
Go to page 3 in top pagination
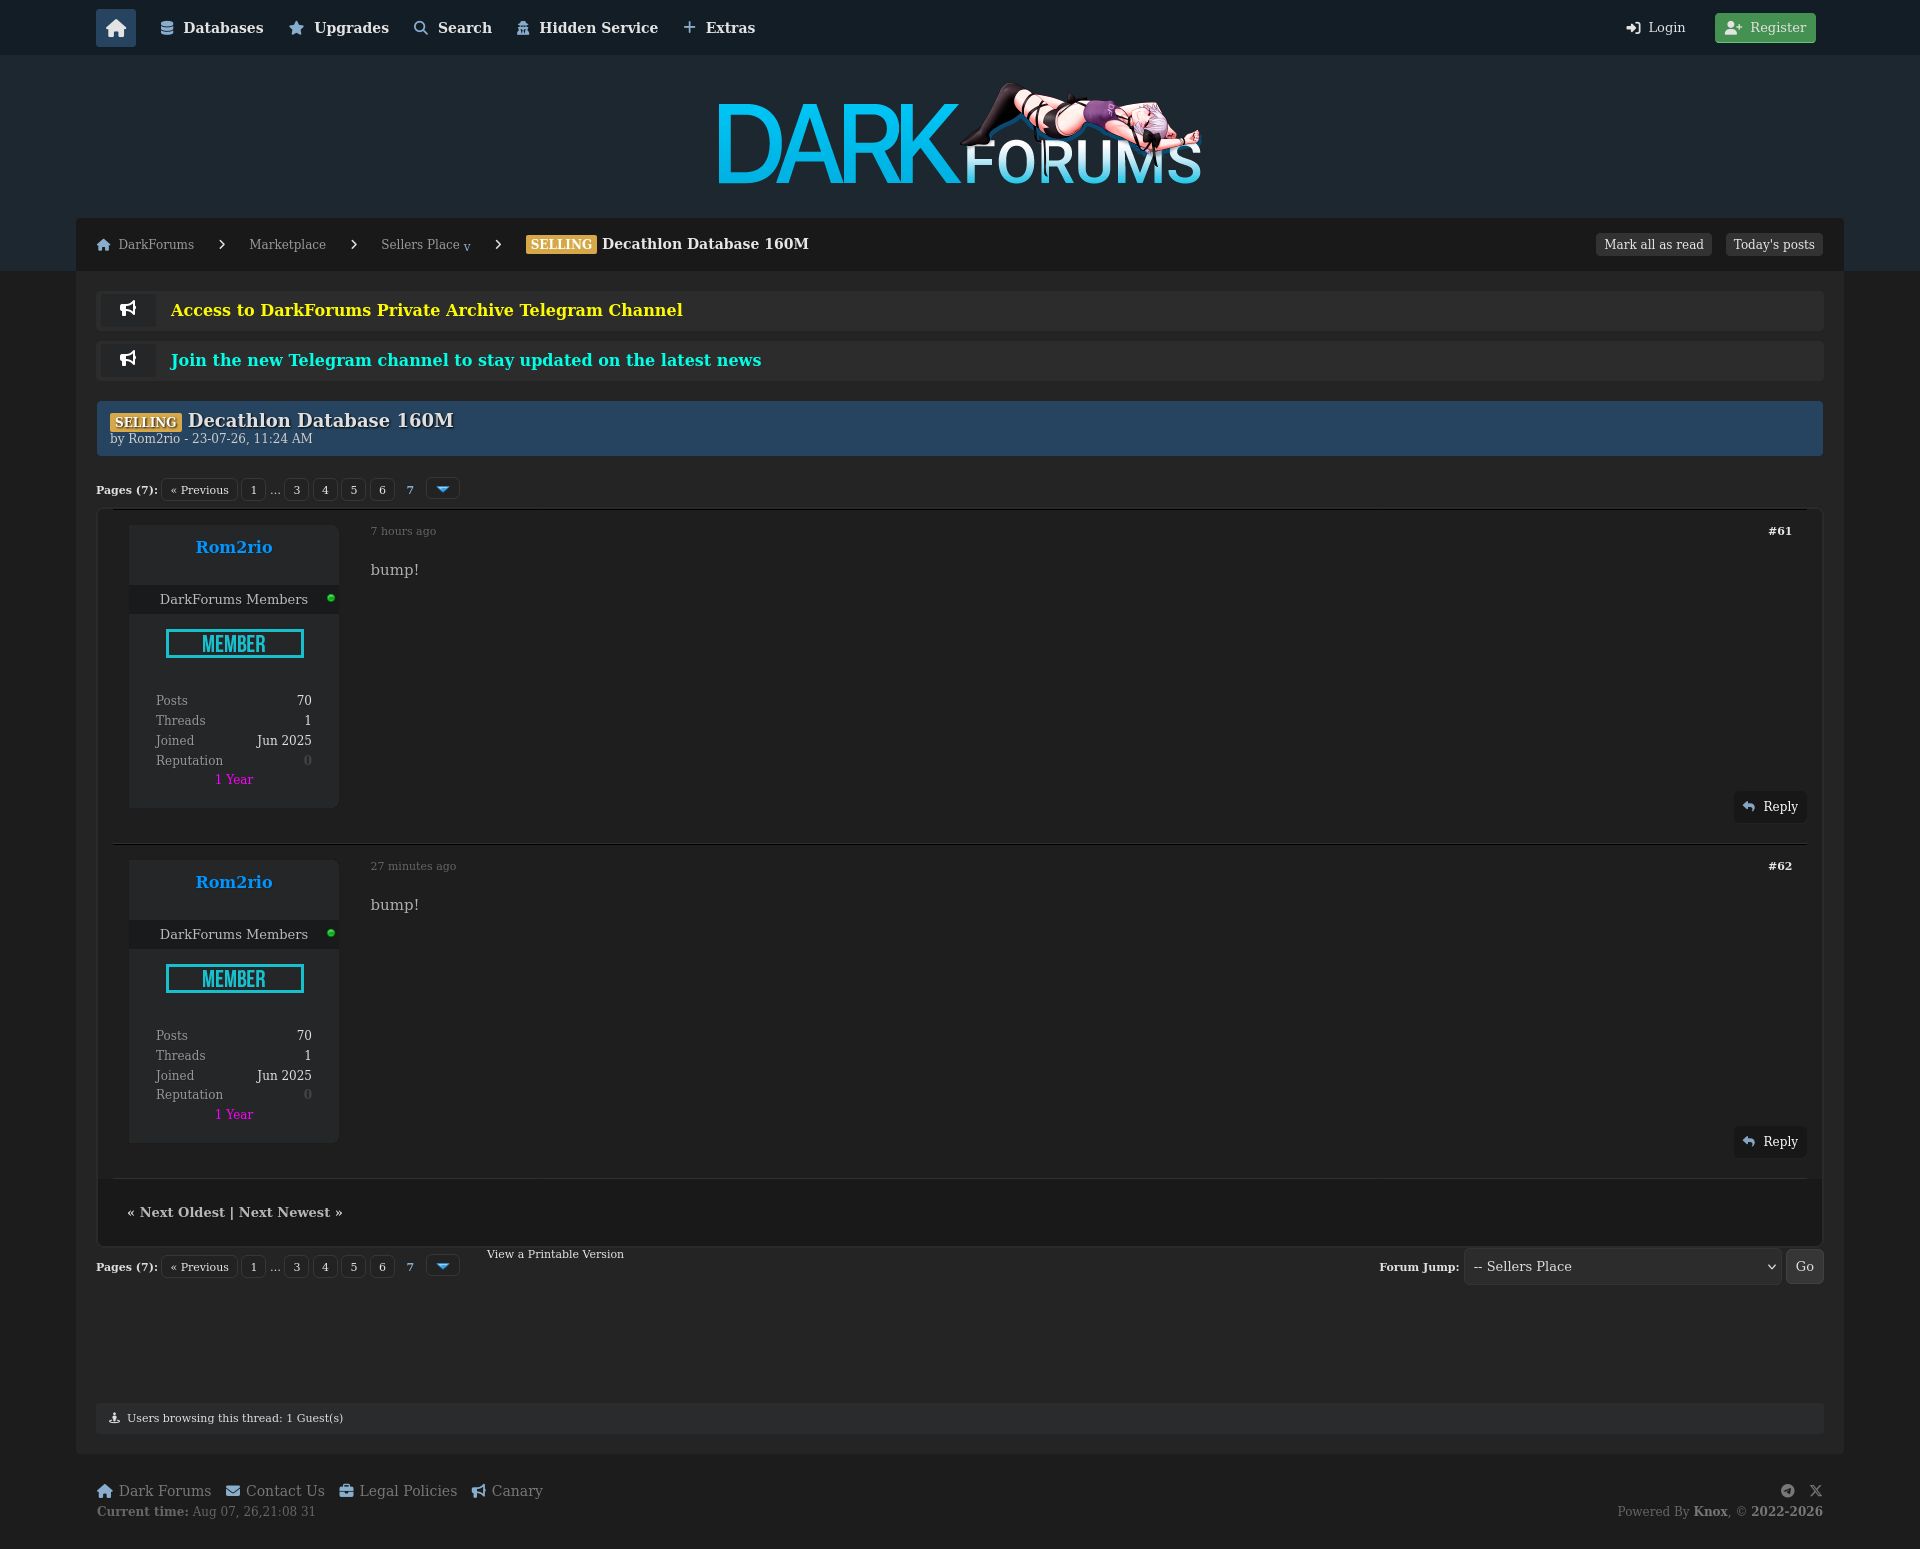297,490
